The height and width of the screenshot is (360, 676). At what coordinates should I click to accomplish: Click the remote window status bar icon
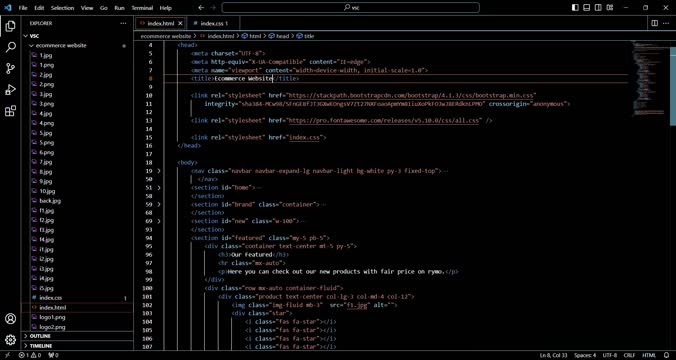[x=7, y=356]
